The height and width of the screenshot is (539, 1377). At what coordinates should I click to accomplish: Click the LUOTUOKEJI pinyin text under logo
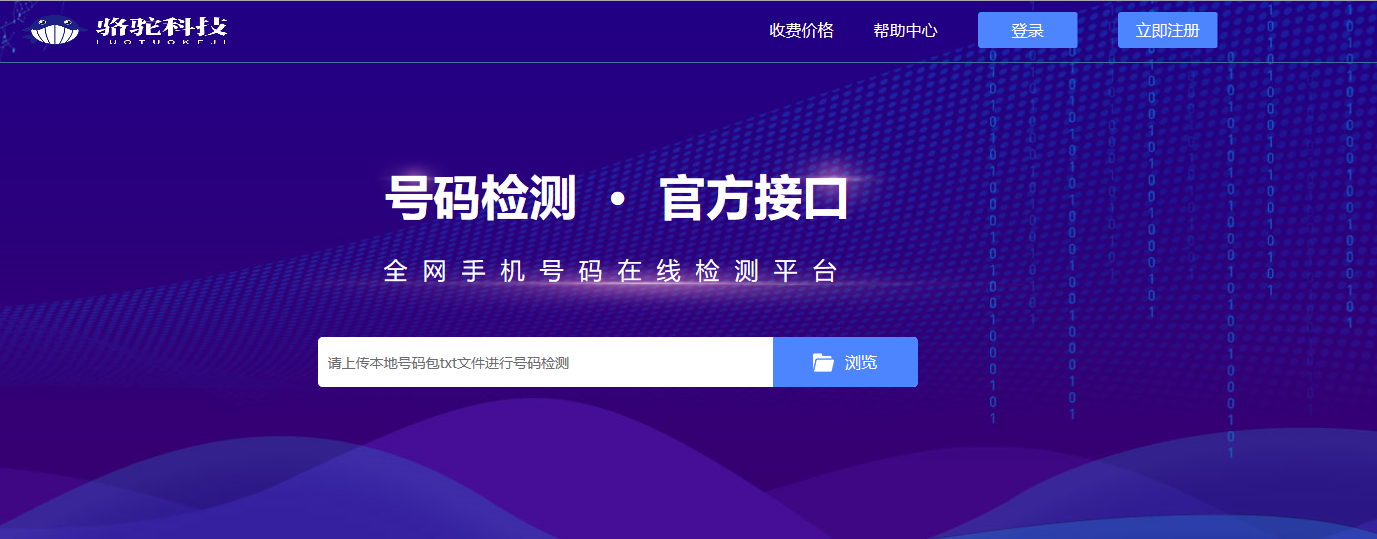(x=162, y=42)
